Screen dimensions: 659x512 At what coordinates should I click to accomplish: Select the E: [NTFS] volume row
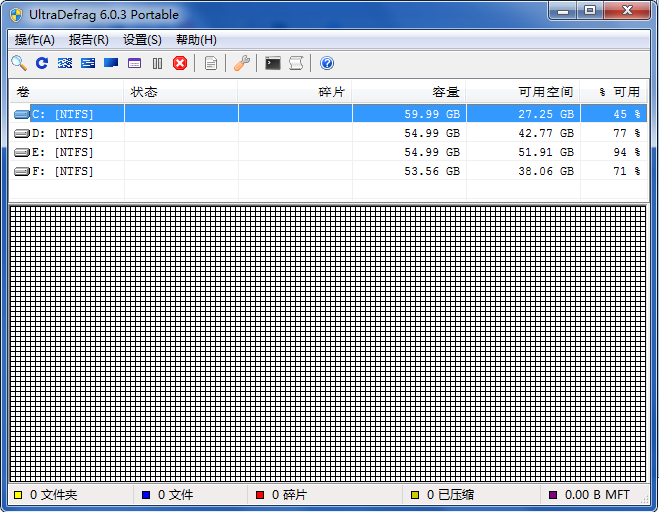tap(328, 152)
